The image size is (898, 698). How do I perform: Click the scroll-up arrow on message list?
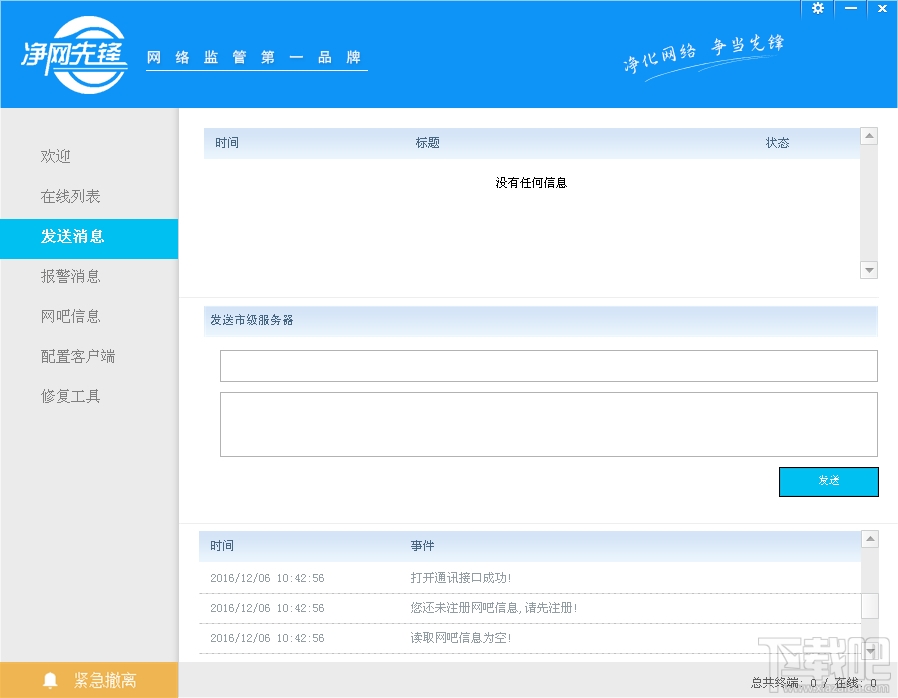click(x=869, y=136)
